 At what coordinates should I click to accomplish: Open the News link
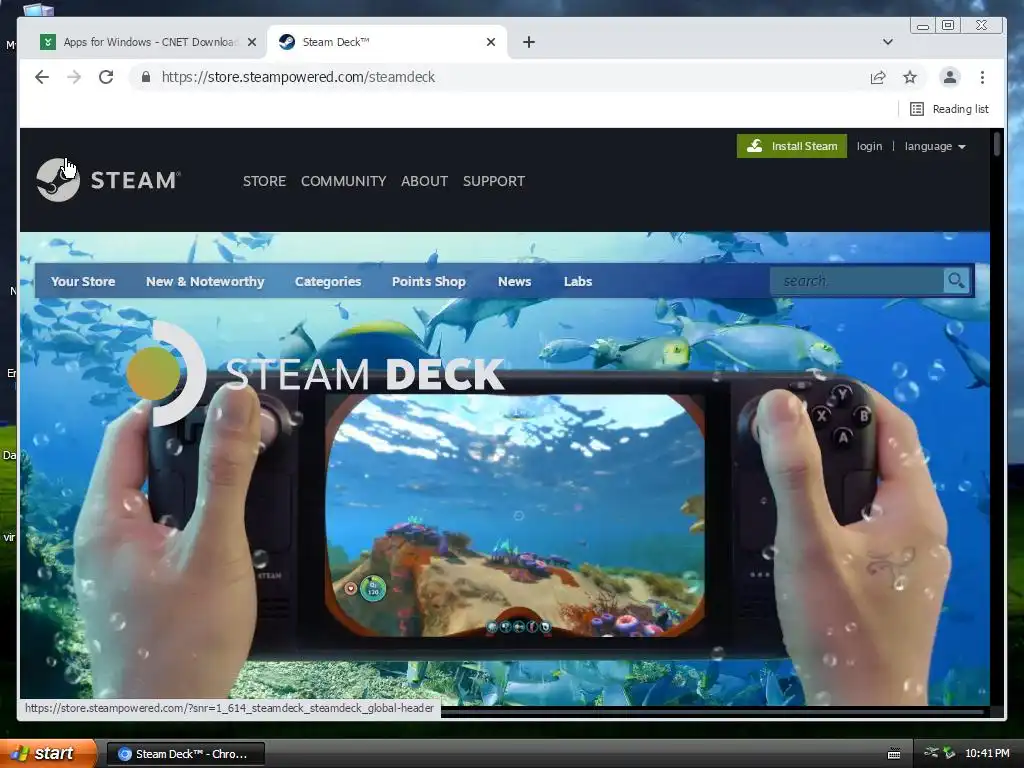515,281
